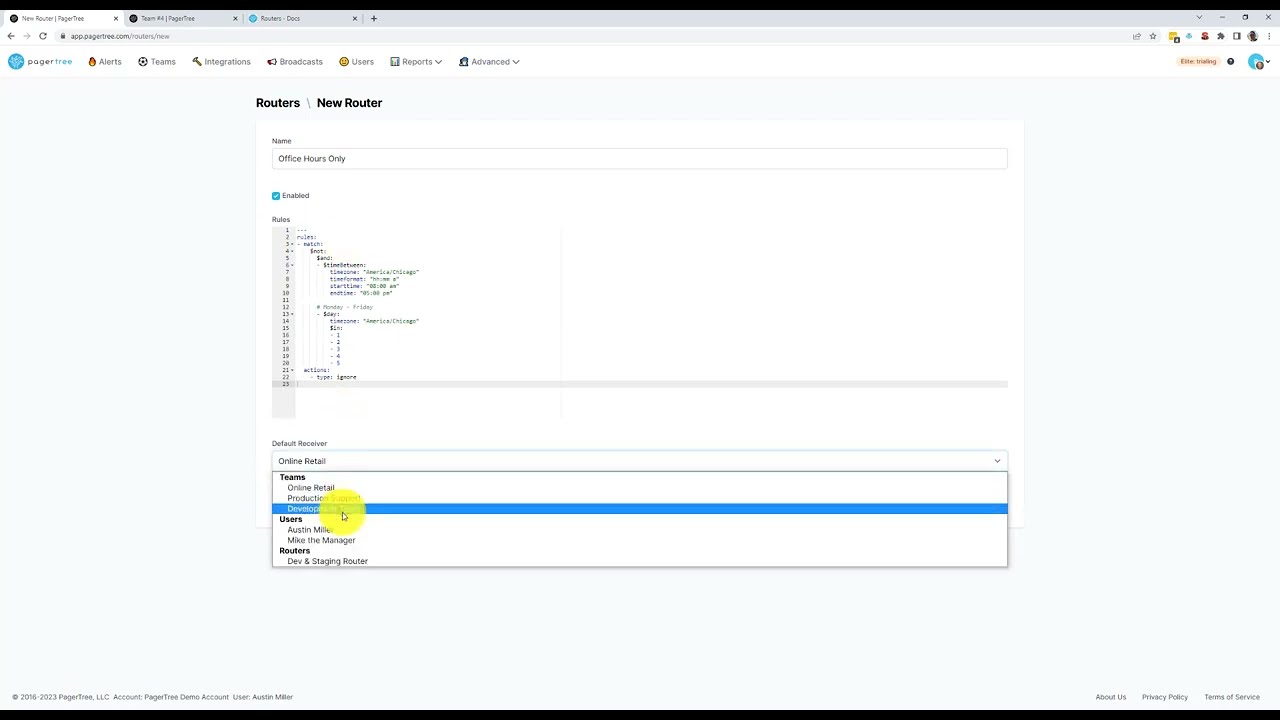Pick Austin Miller as default receiver
This screenshot has height=720, width=1280.
(x=639, y=530)
